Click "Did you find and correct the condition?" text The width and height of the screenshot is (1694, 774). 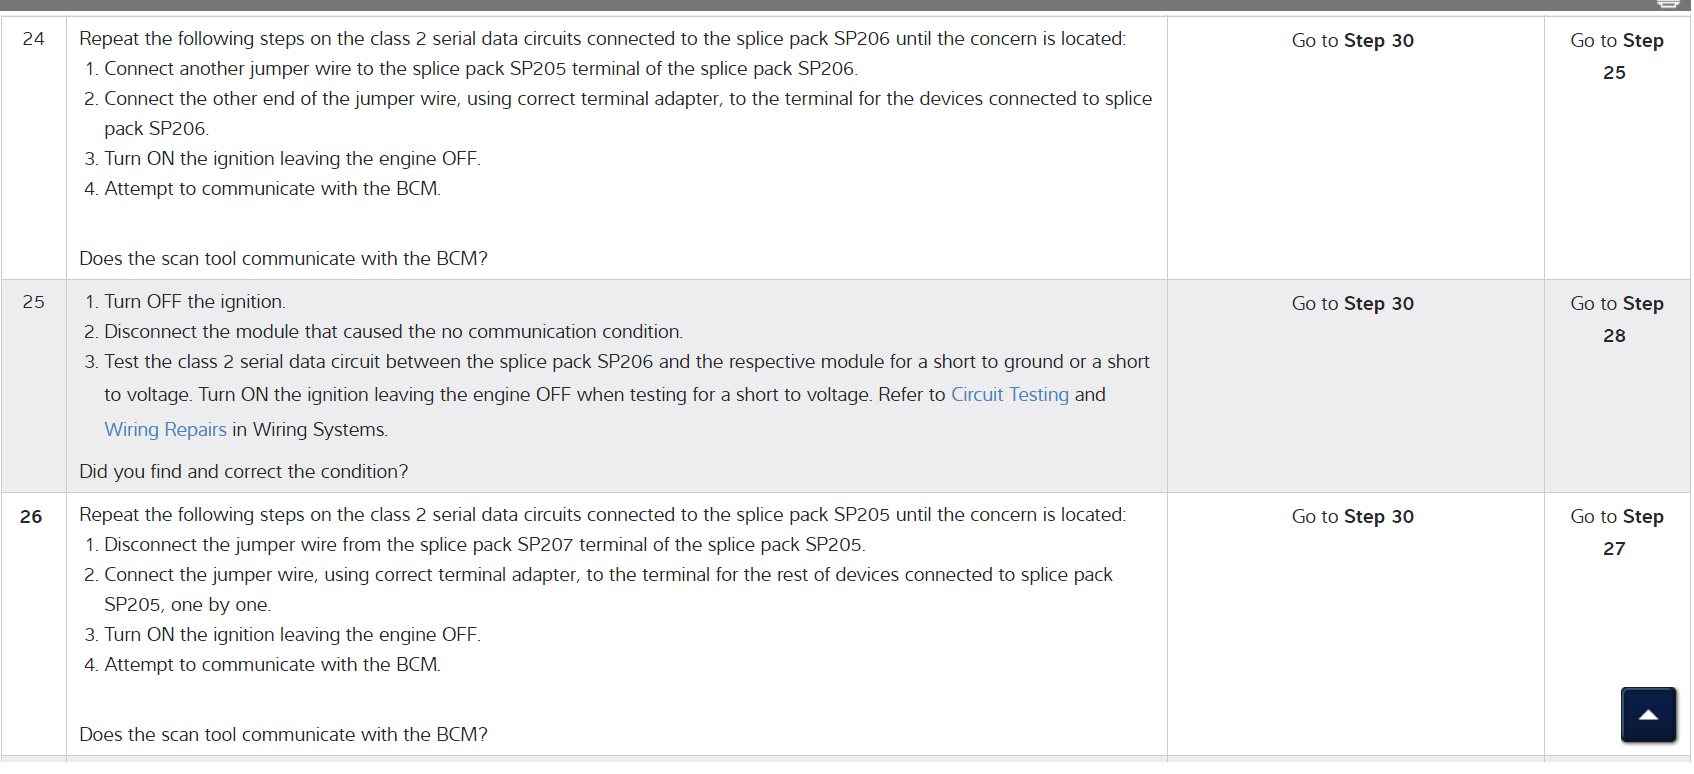point(244,471)
